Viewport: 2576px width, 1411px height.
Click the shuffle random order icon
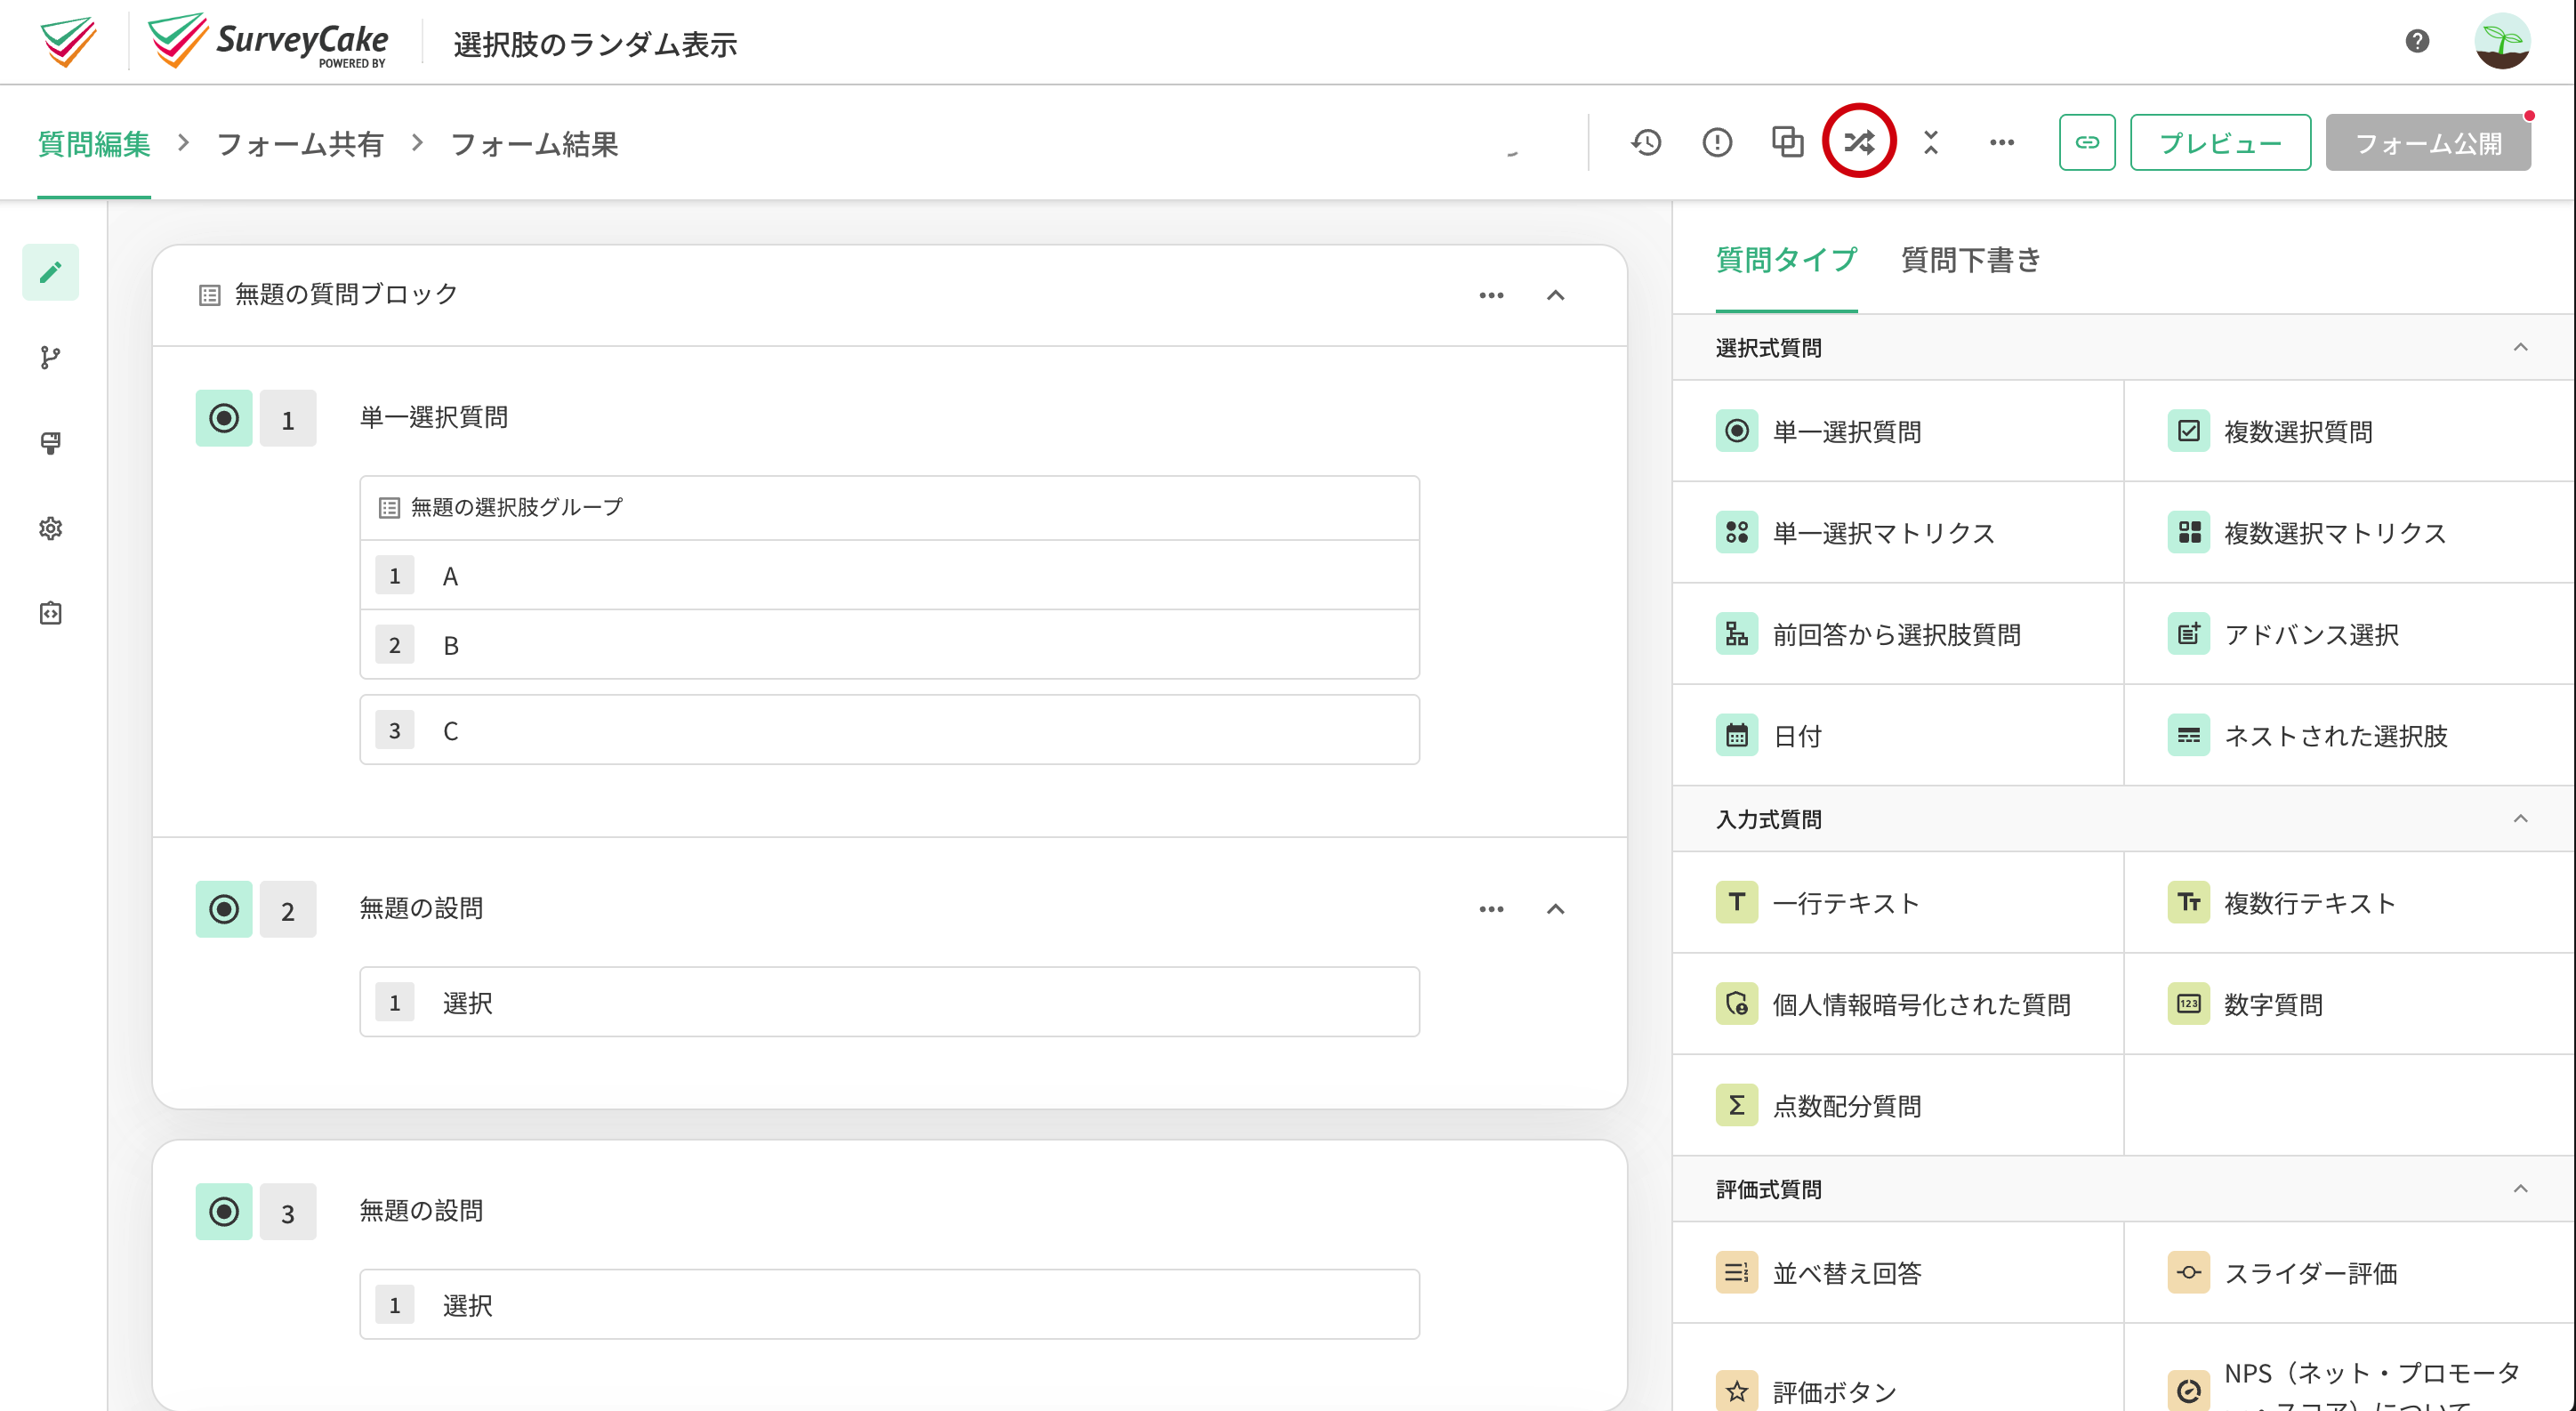point(1859,142)
